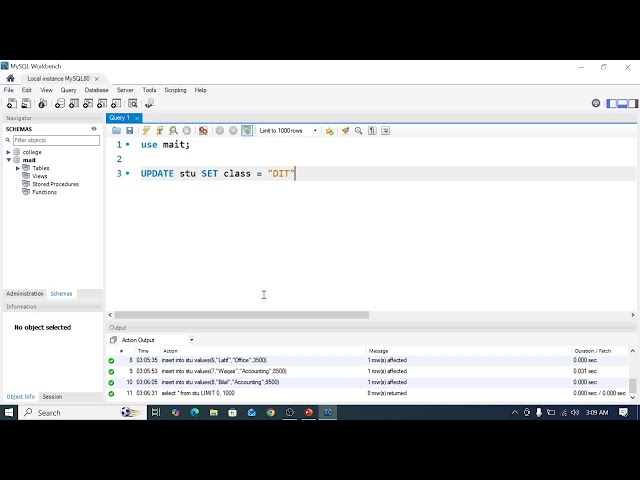The height and width of the screenshot is (480, 640).
Task: Open File Explorer from the taskbar
Action: (213, 413)
